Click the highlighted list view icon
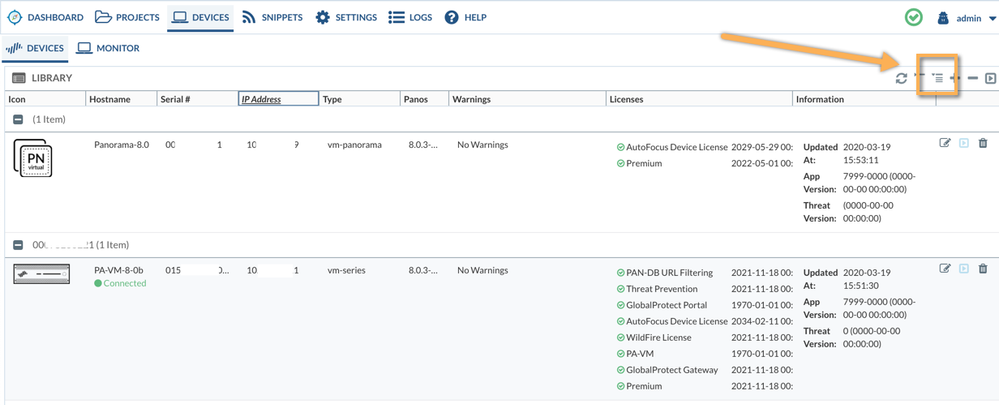 [937, 78]
